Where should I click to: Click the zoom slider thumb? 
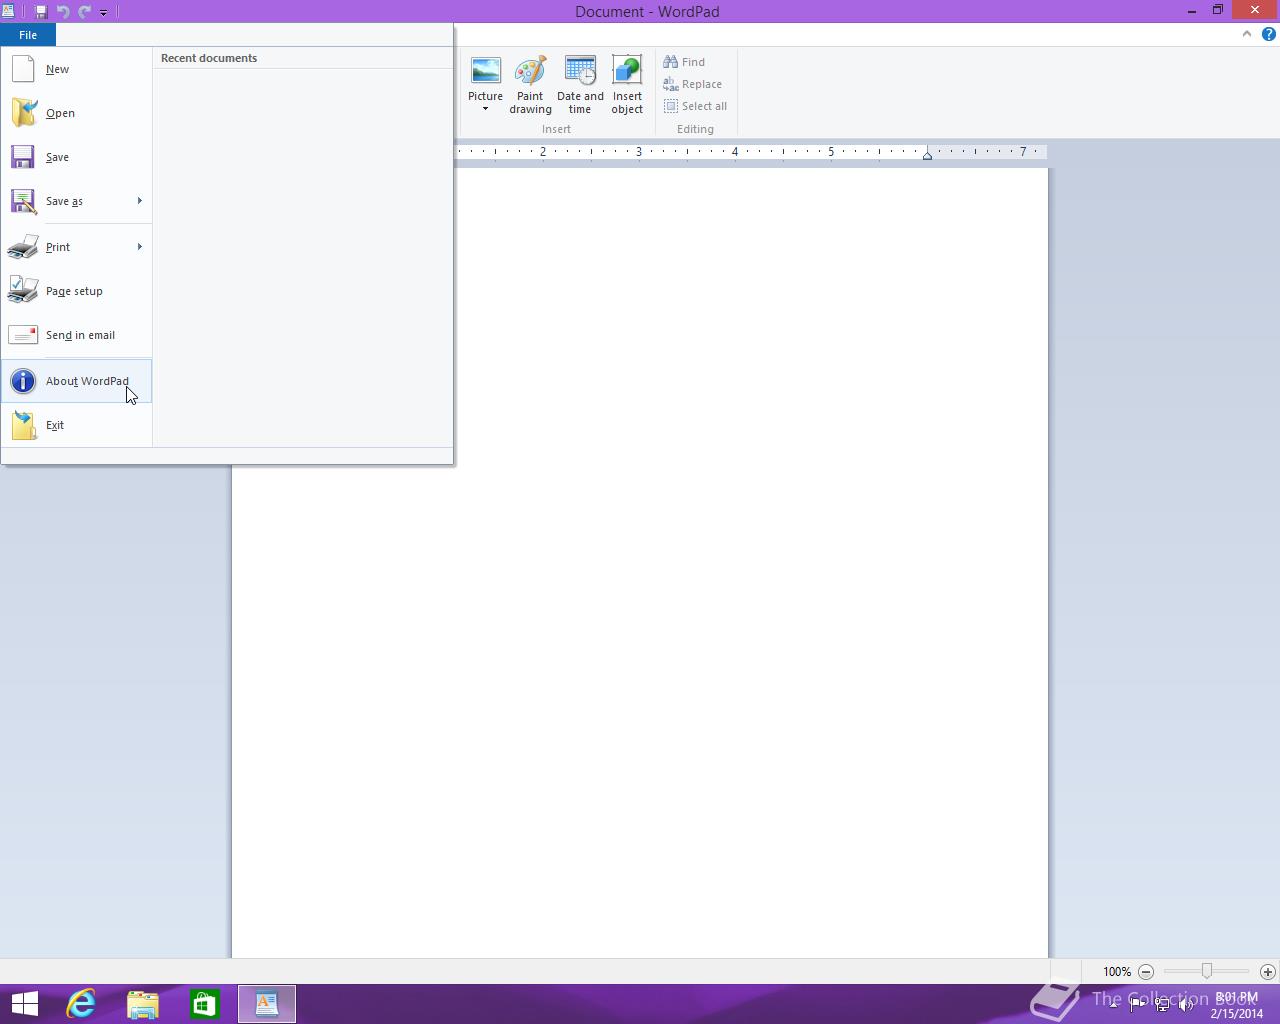tap(1207, 971)
